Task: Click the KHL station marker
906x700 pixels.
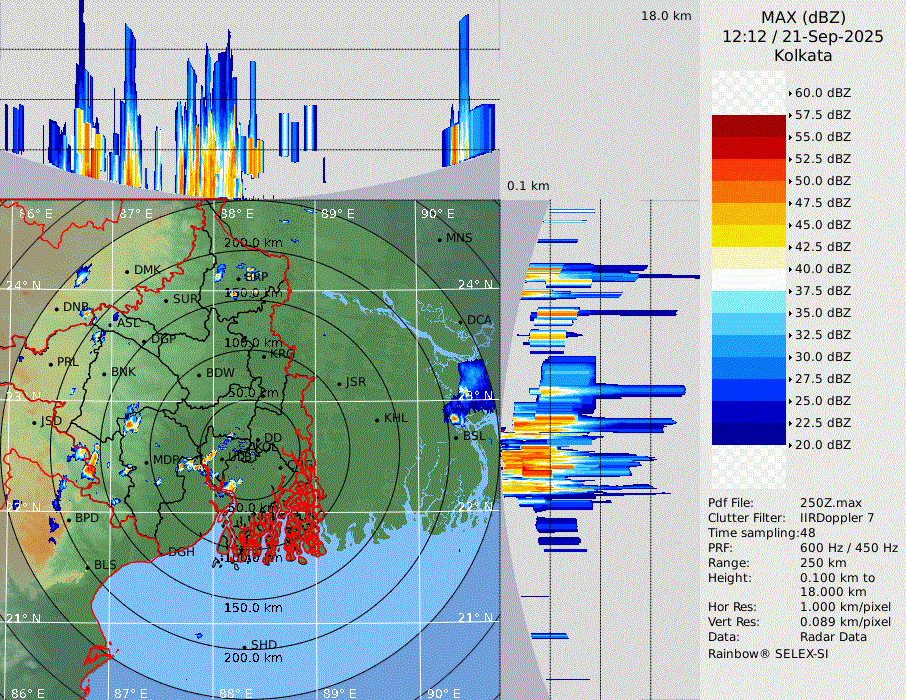Action: (378, 419)
